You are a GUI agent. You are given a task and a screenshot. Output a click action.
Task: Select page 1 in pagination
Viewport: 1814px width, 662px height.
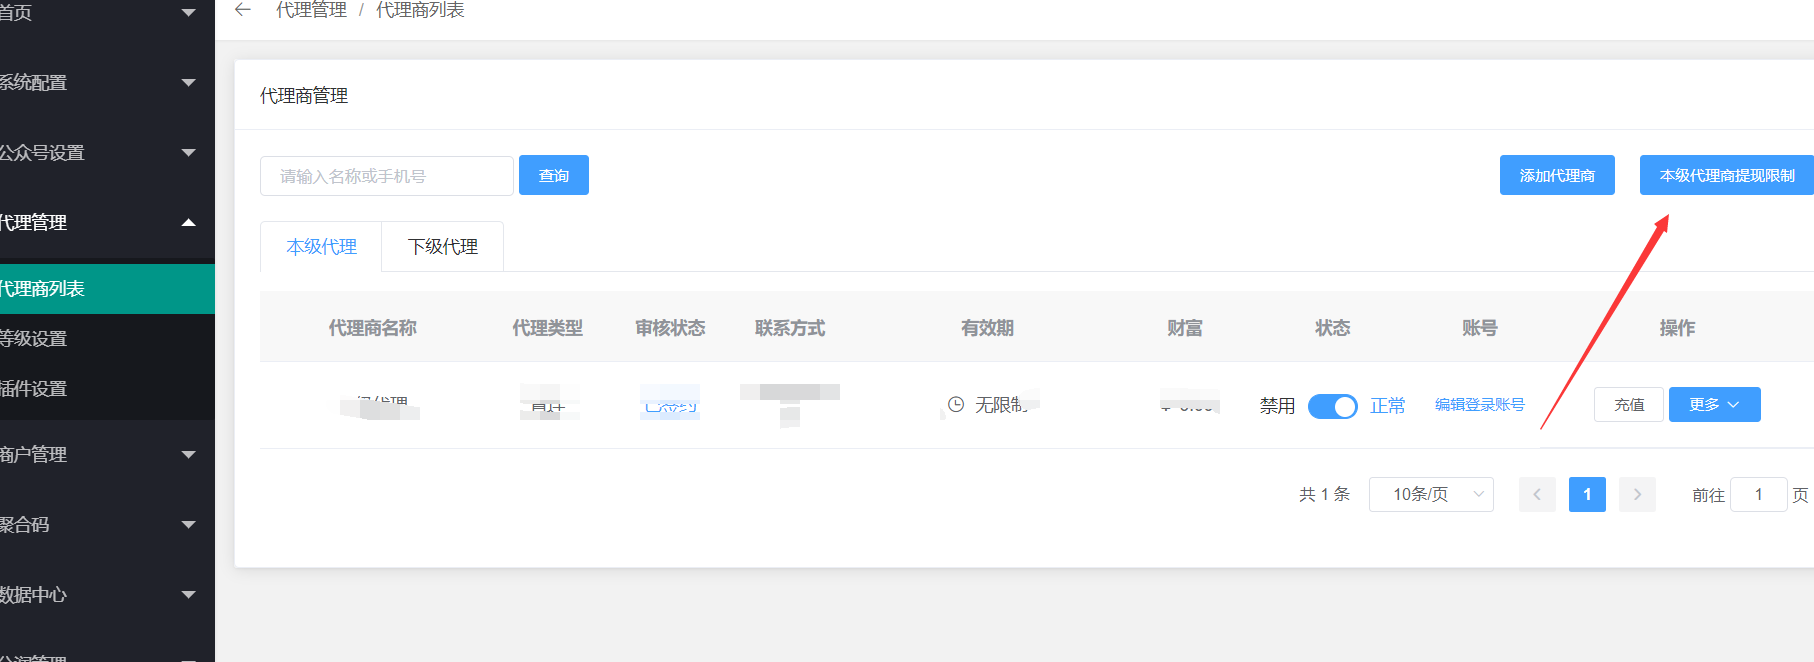click(1587, 494)
